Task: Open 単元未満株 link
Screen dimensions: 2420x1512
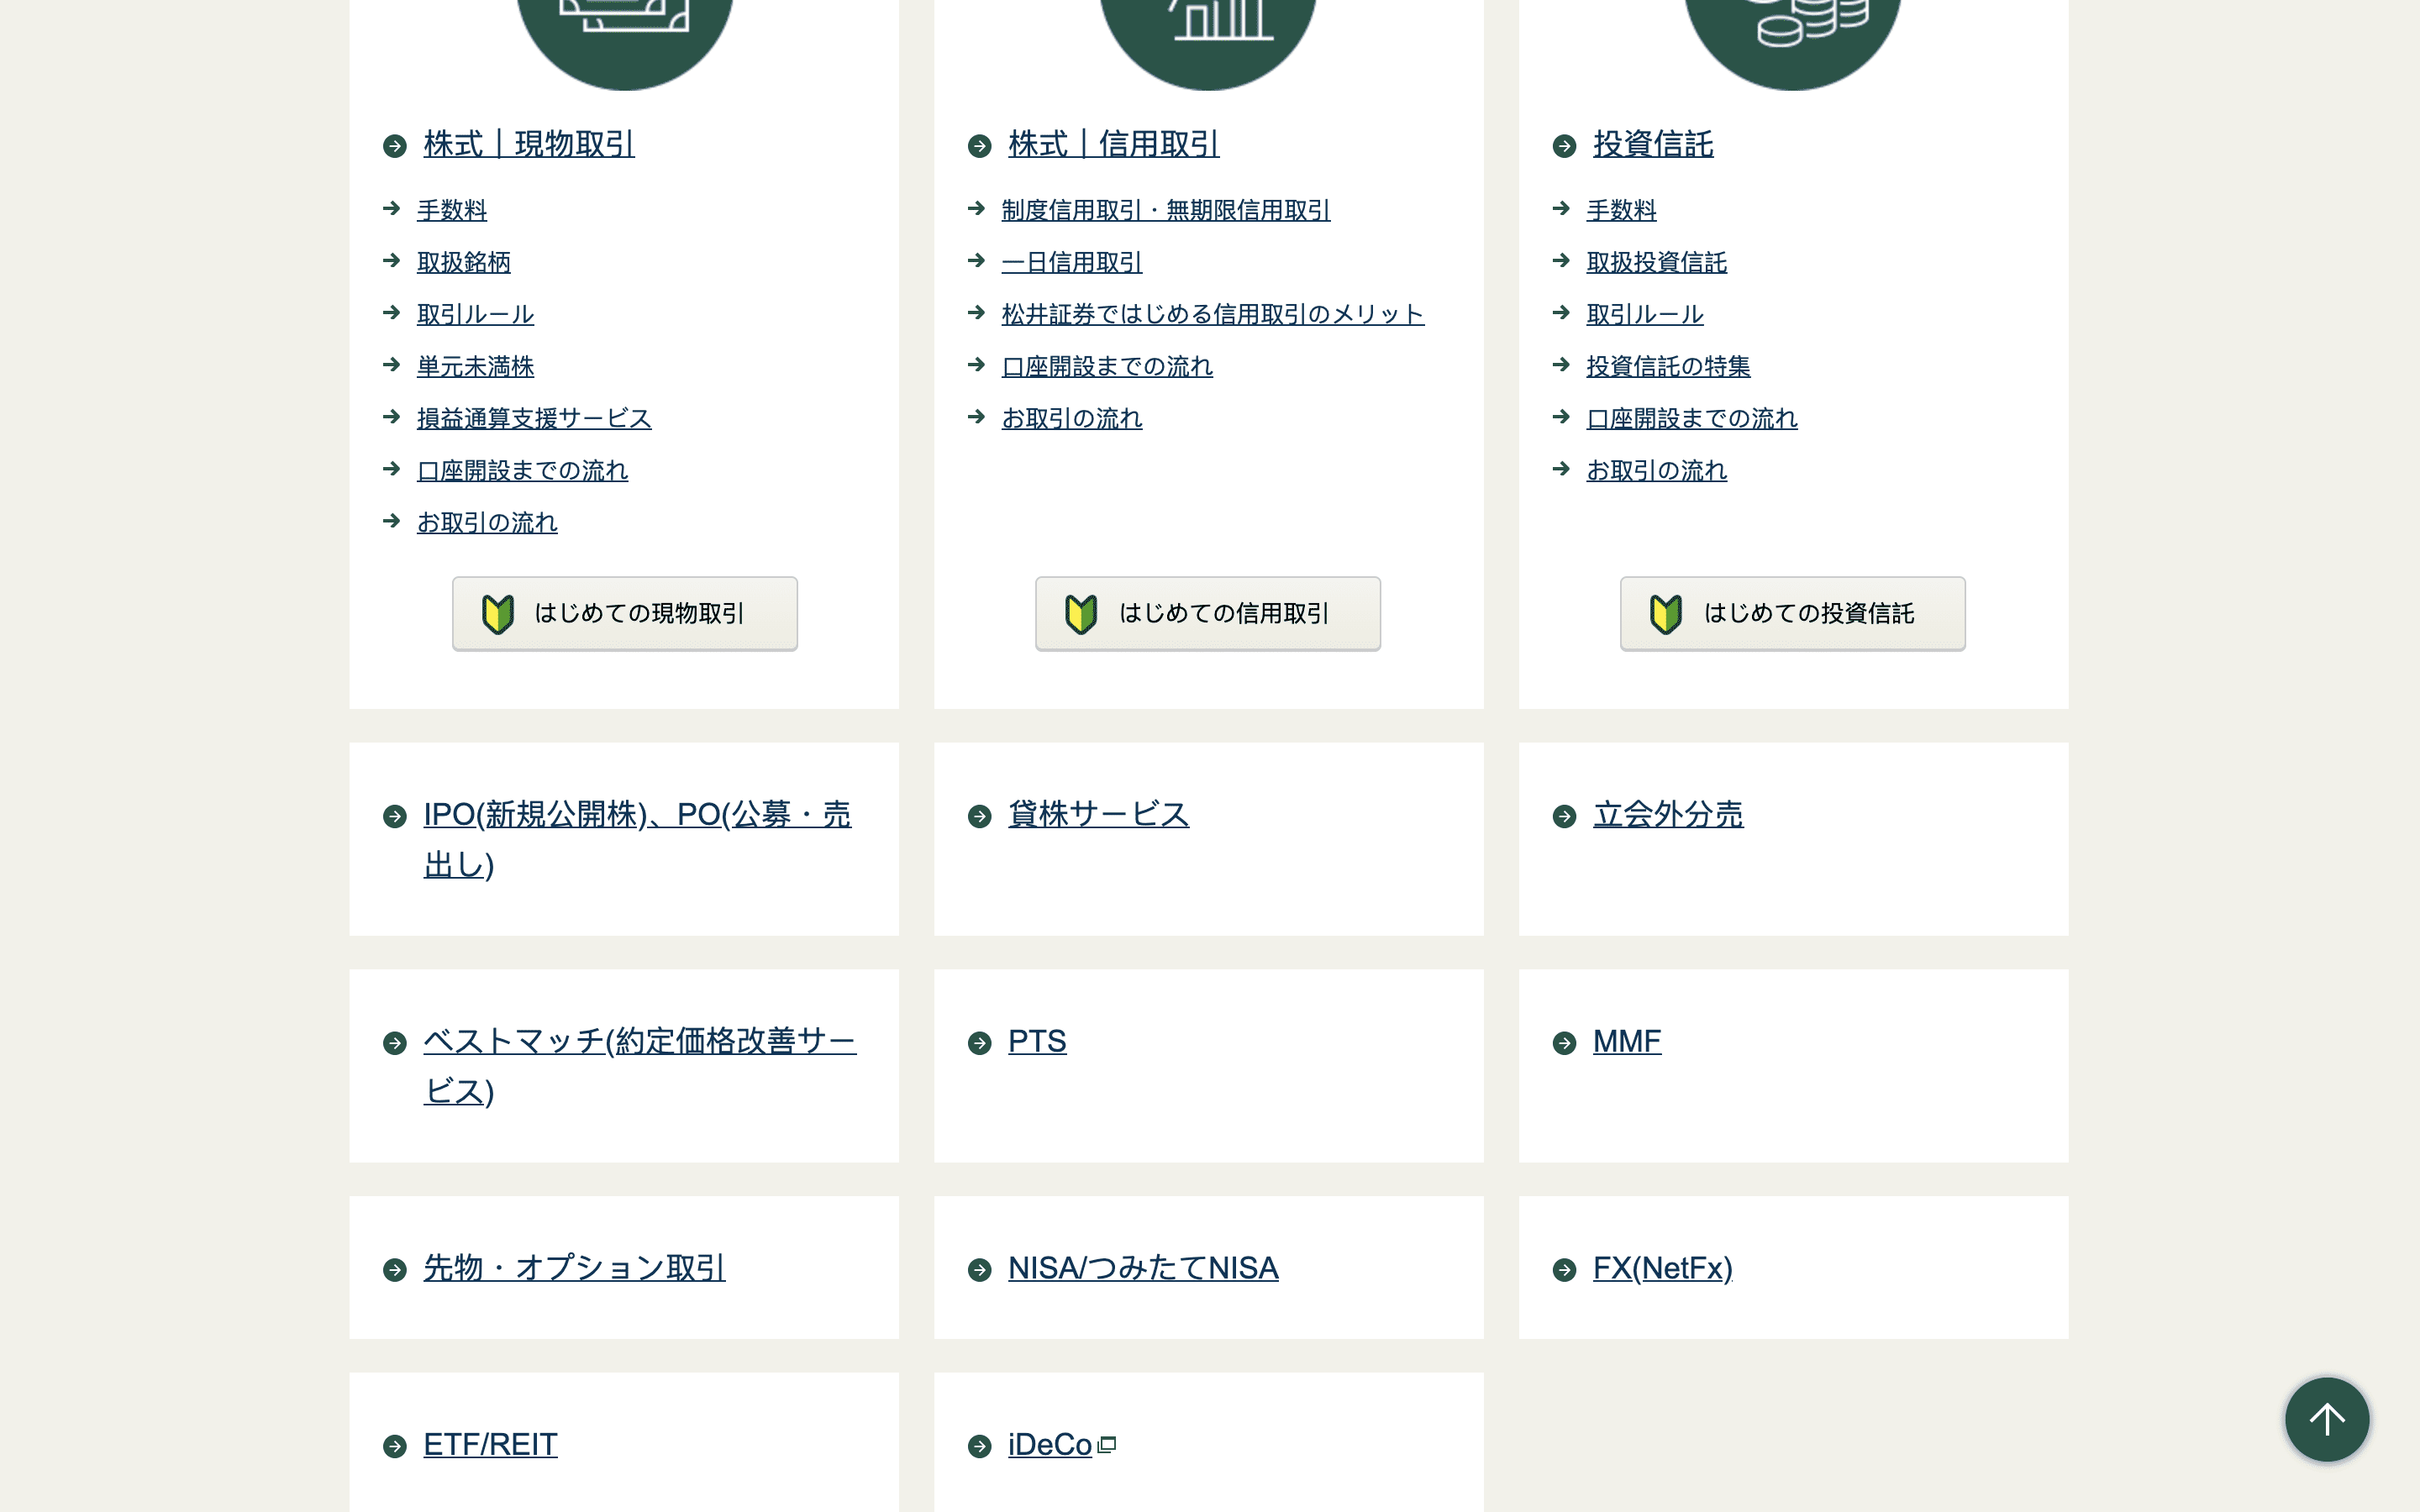Action: pyautogui.click(x=476, y=366)
